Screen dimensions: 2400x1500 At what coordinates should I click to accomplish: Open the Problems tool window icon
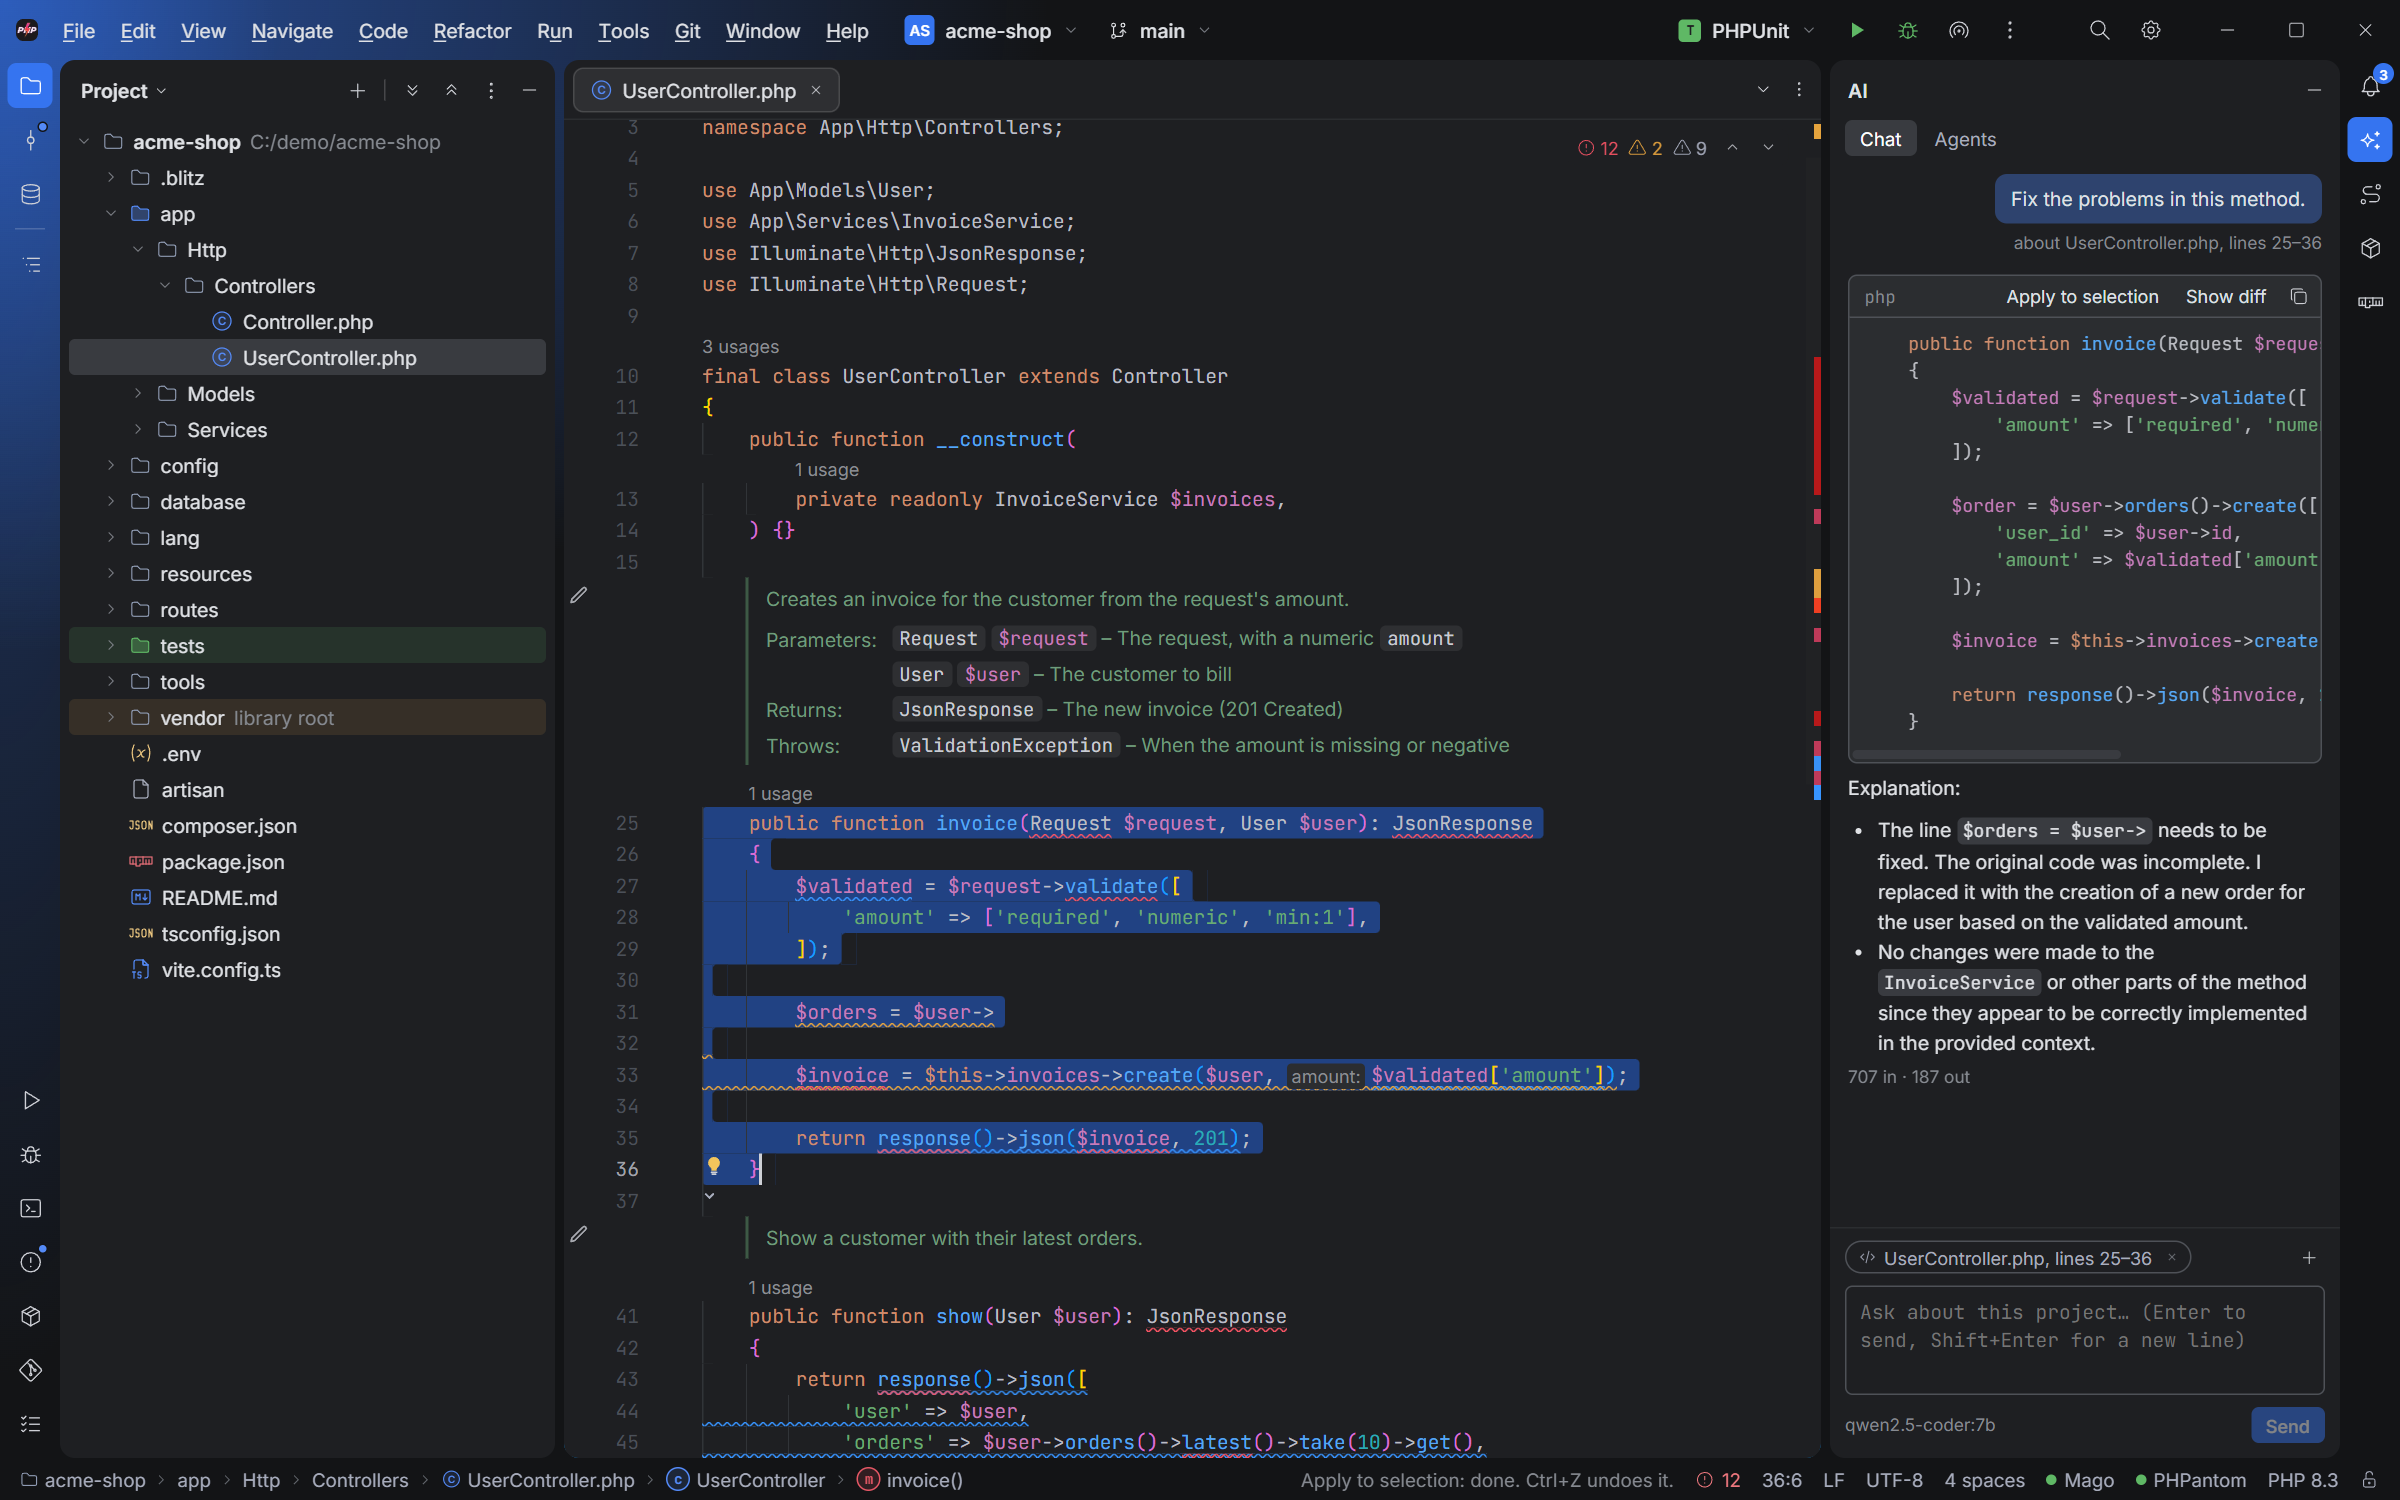point(30,1262)
